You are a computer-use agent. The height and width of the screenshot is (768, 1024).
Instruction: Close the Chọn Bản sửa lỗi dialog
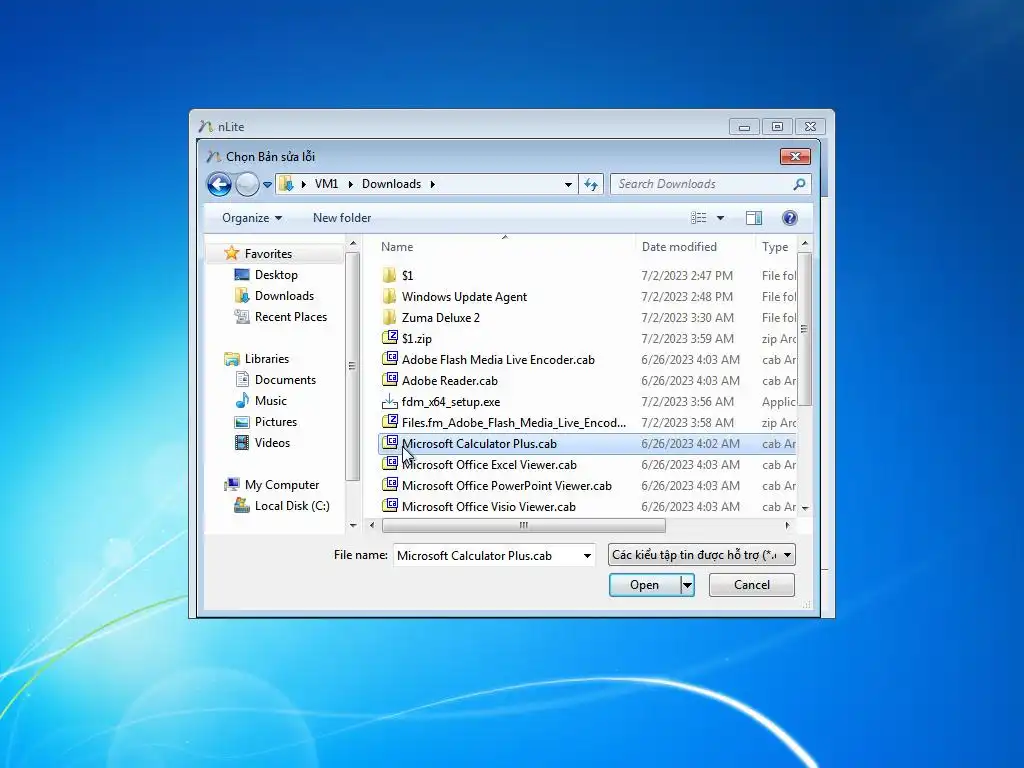(x=795, y=157)
